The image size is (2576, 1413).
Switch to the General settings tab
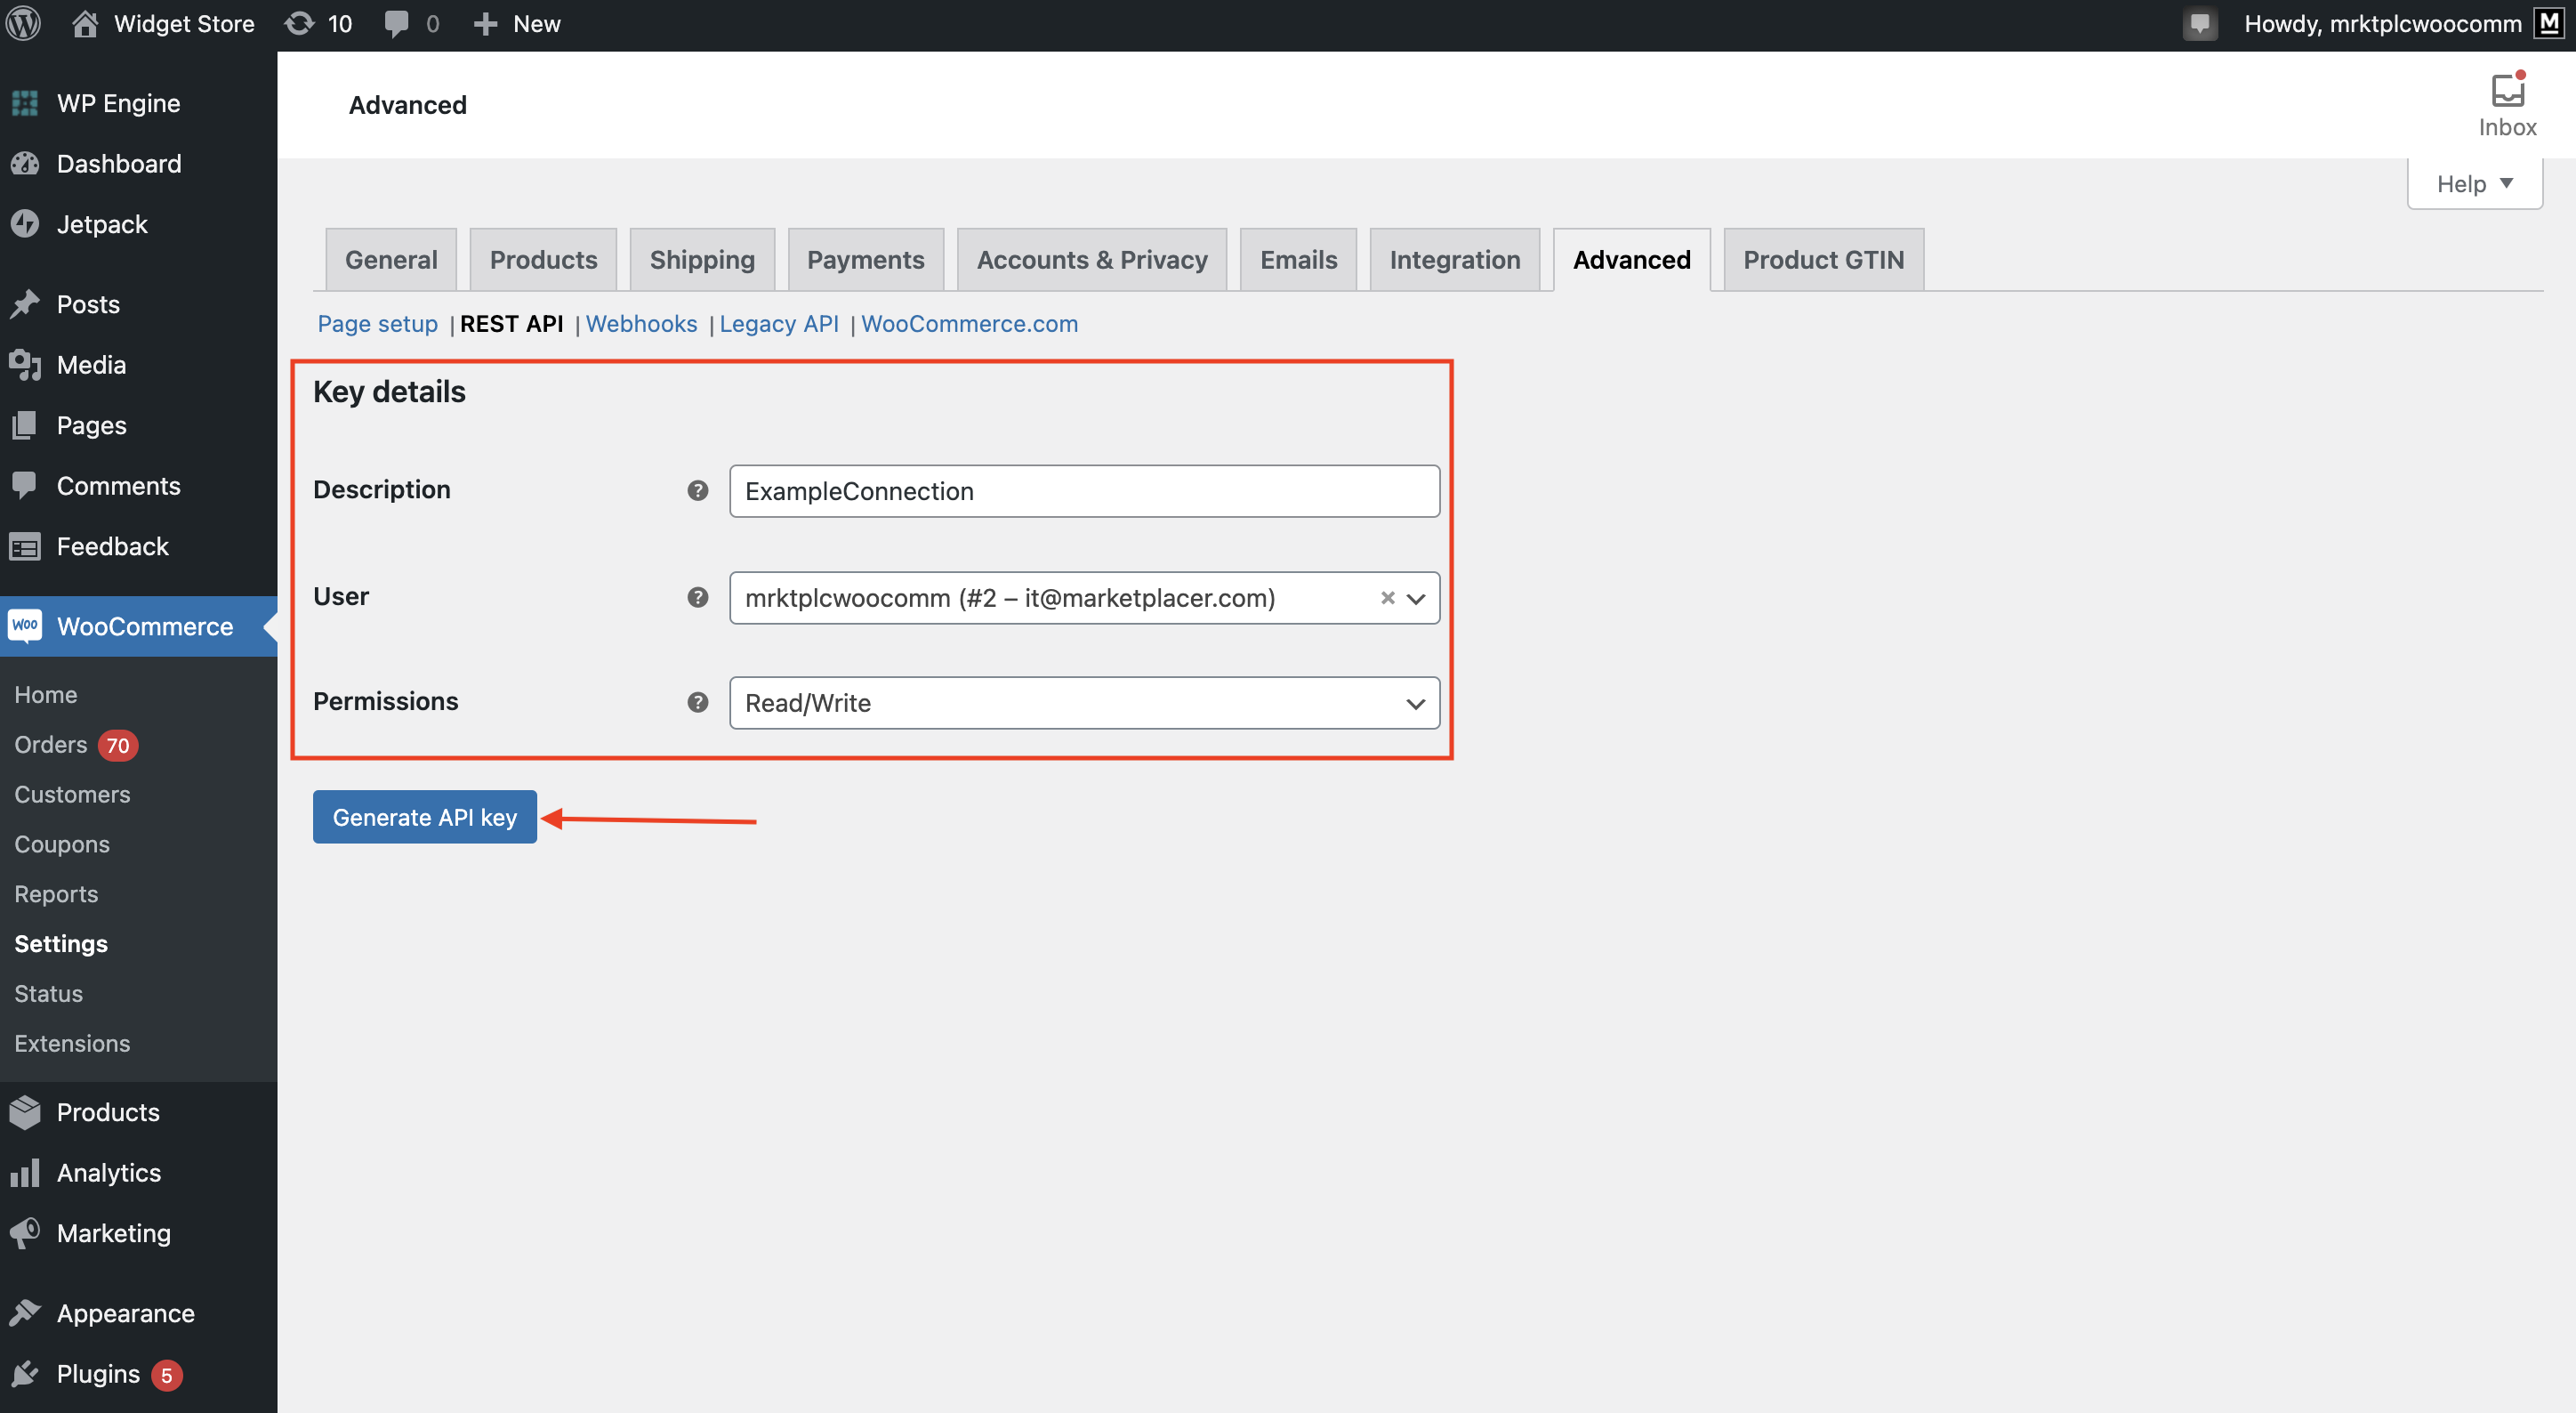[391, 260]
